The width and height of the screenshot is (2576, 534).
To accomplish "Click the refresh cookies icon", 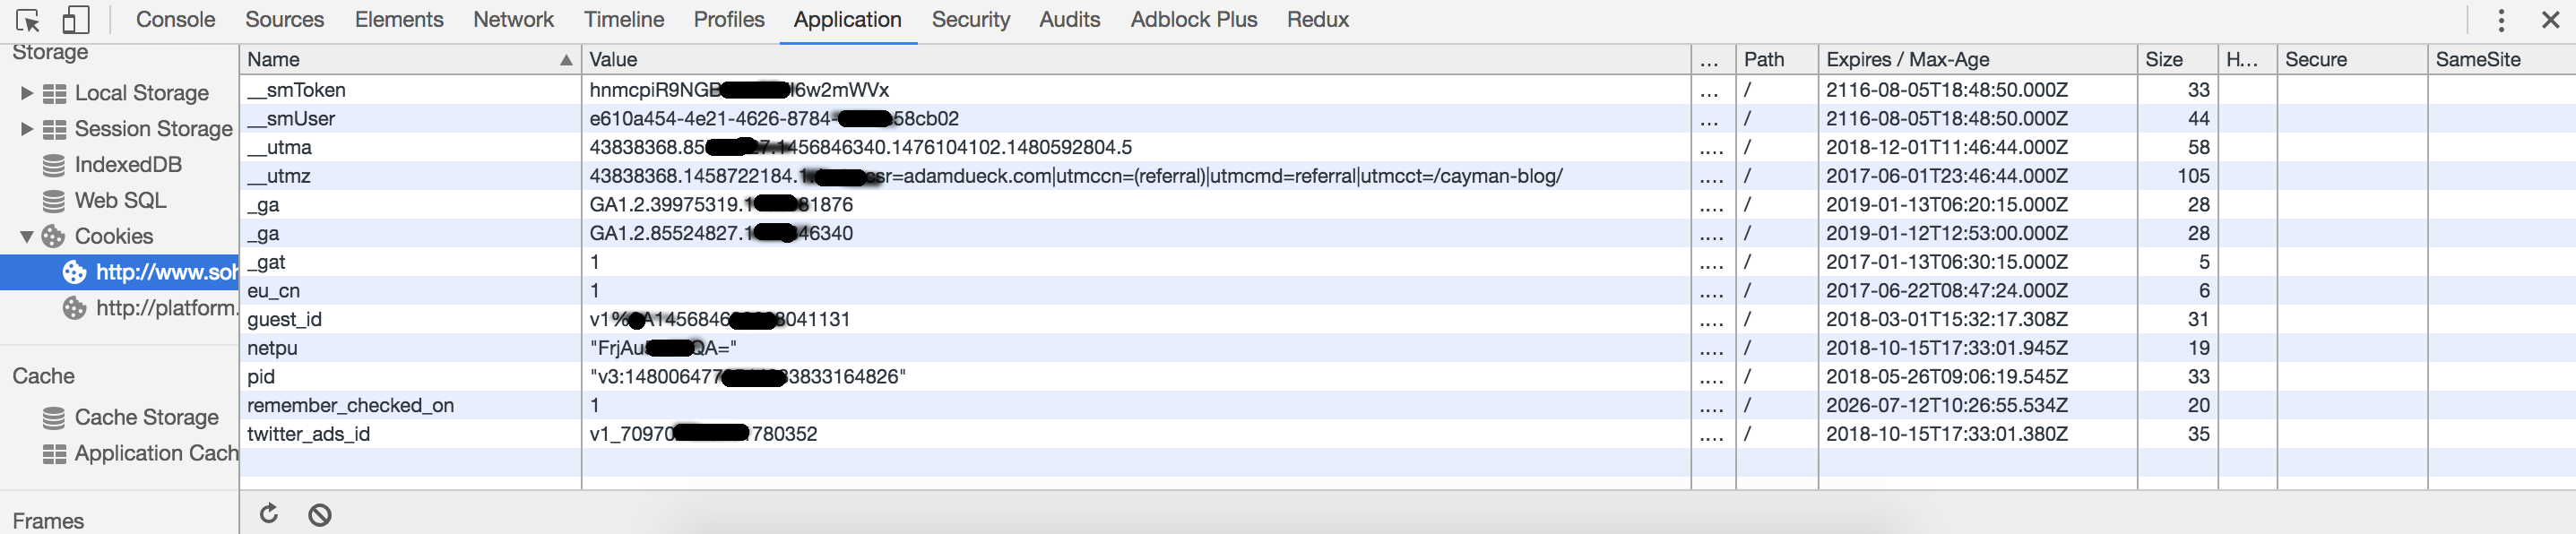I will tap(269, 514).
